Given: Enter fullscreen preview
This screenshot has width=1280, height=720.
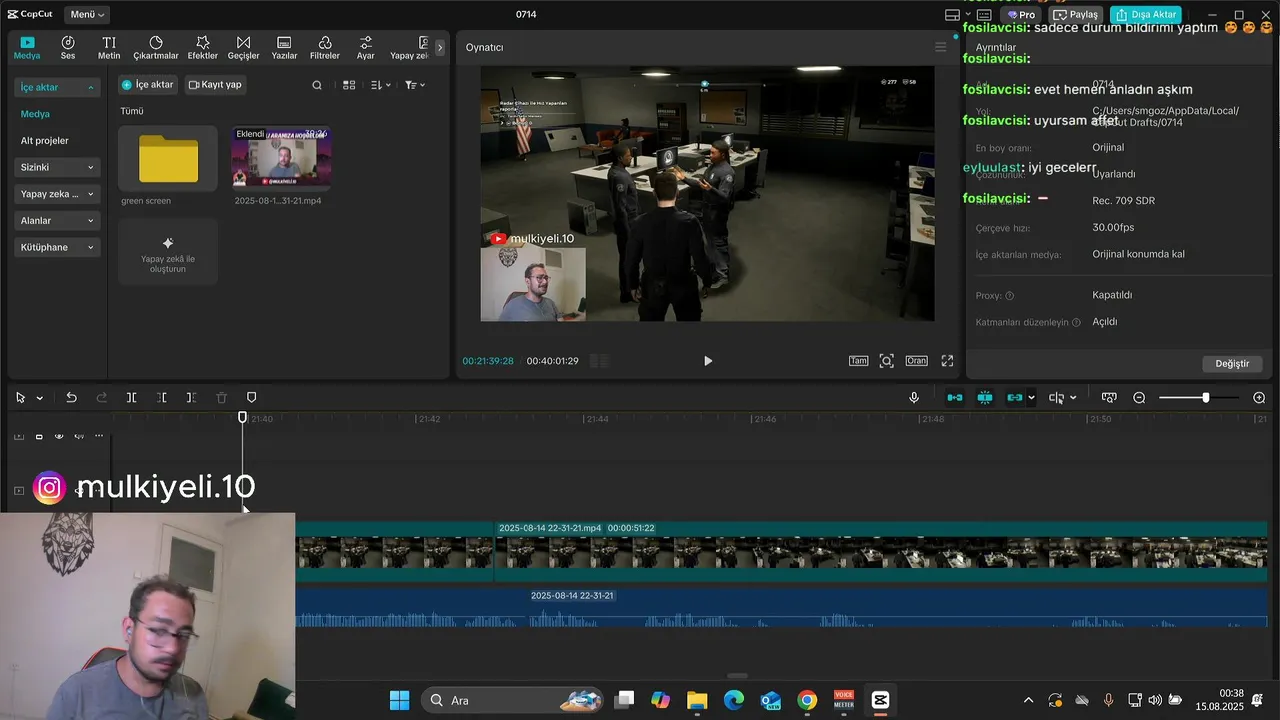Looking at the screenshot, I should tap(947, 361).
